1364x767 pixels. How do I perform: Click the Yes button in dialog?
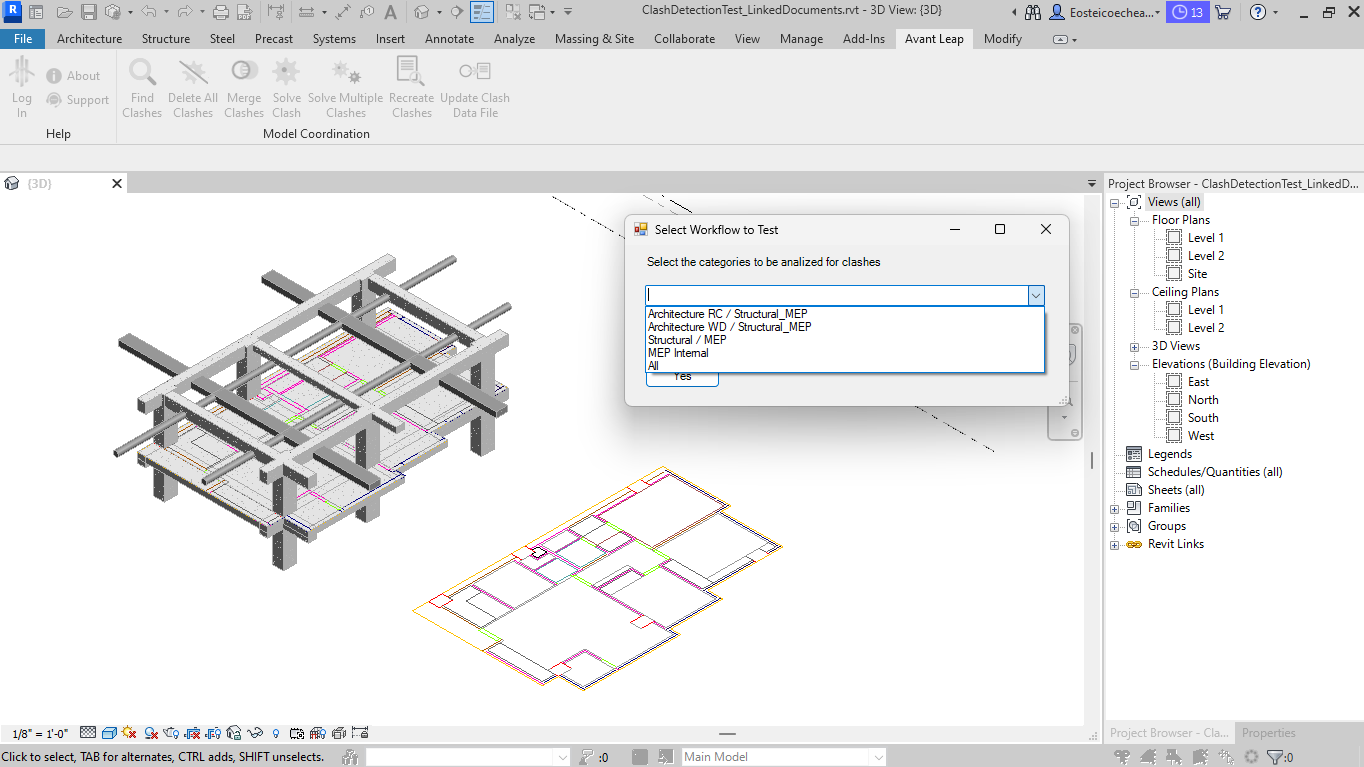pyautogui.click(x=682, y=377)
